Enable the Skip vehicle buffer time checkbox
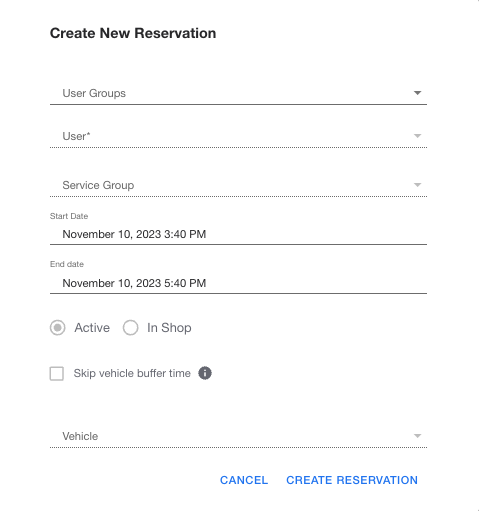This screenshot has width=479, height=511. pyautogui.click(x=57, y=373)
